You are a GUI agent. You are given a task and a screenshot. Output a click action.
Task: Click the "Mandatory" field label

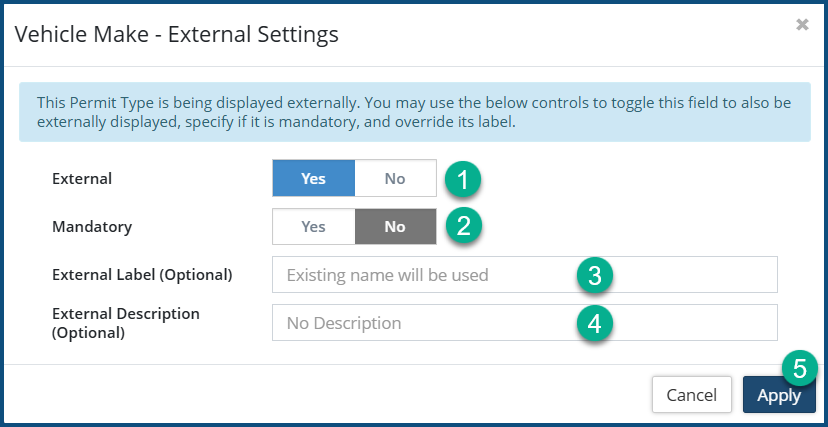92,227
